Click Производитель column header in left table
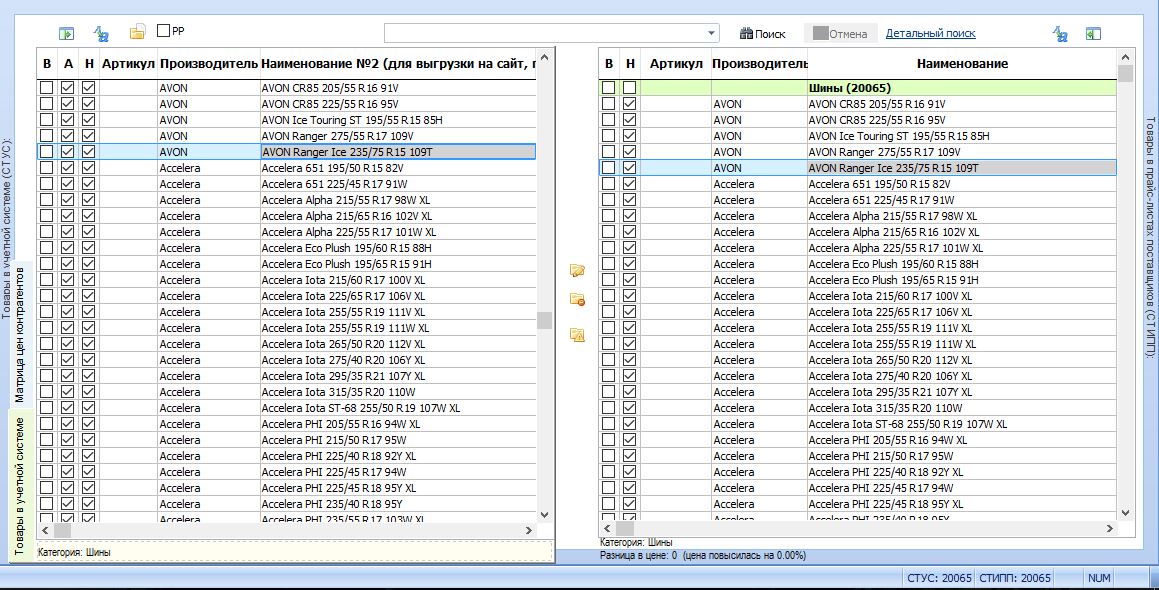 pyautogui.click(x=208, y=64)
